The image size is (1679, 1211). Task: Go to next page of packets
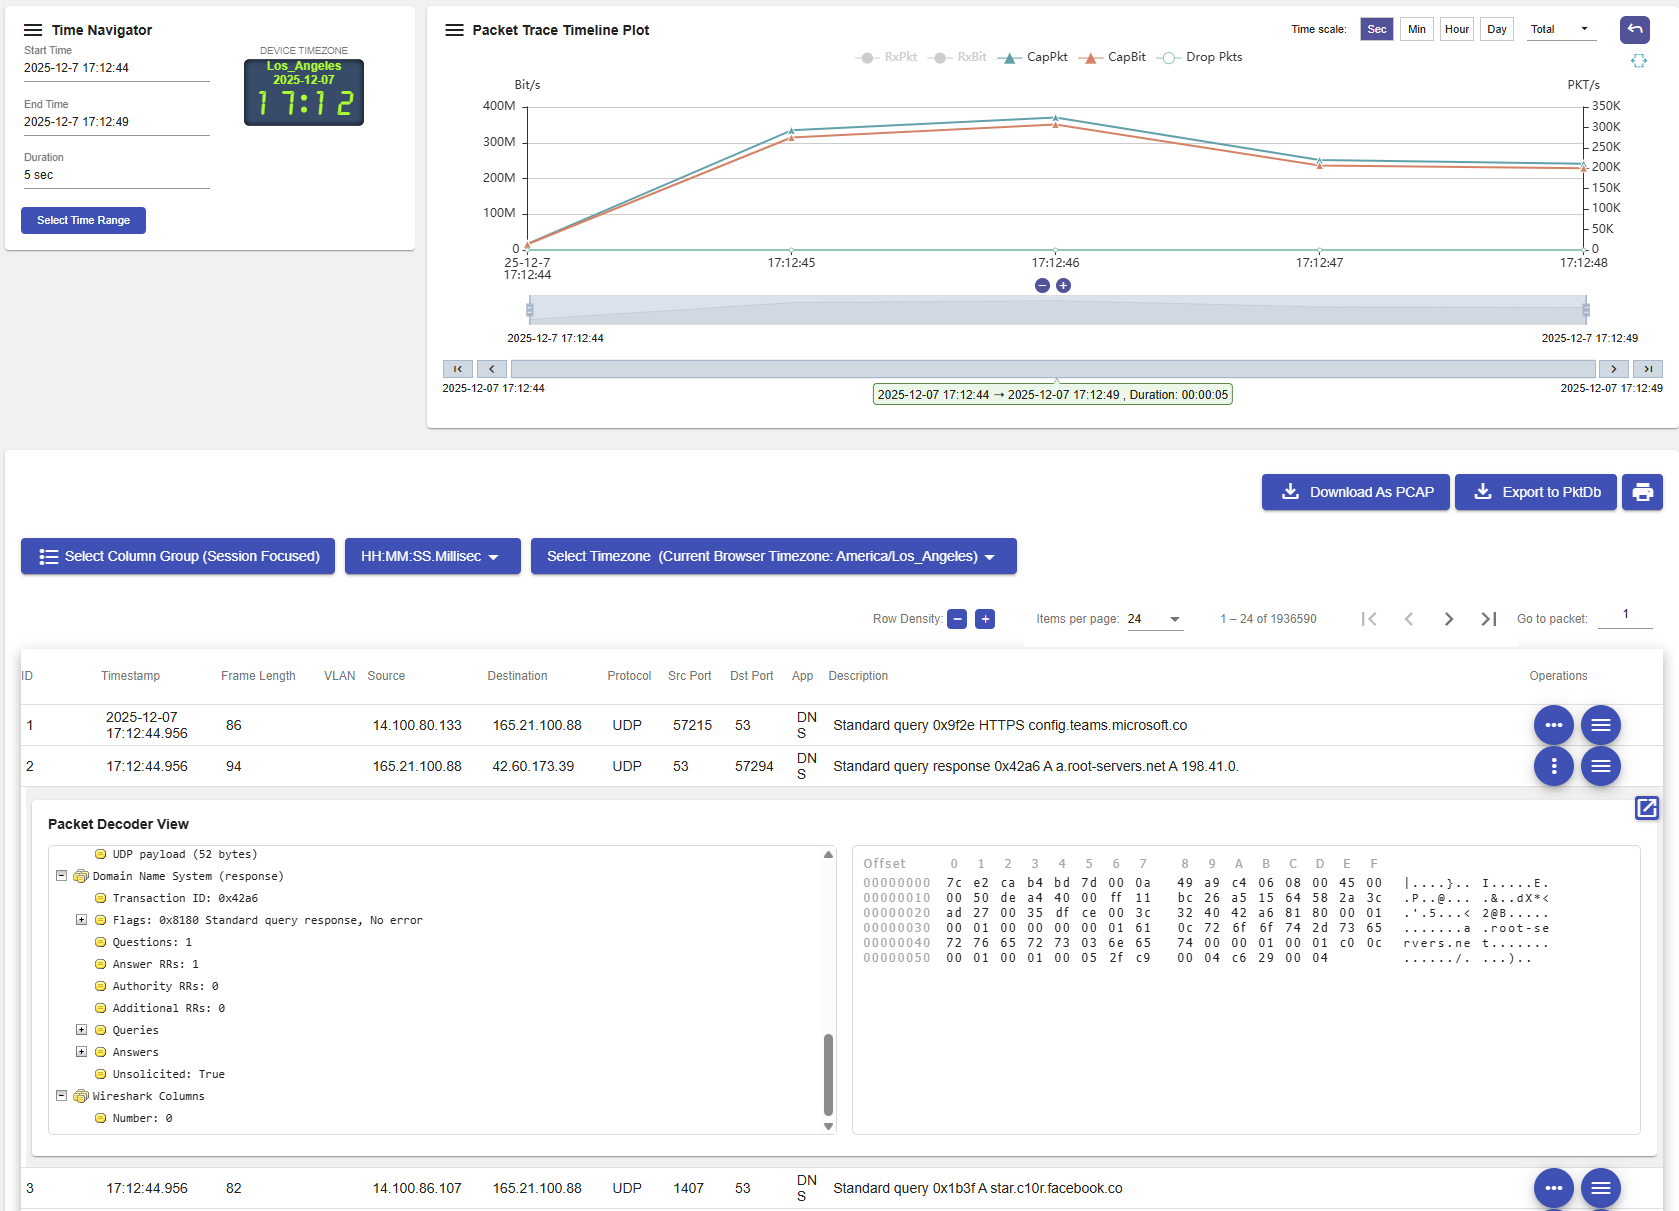[1449, 619]
